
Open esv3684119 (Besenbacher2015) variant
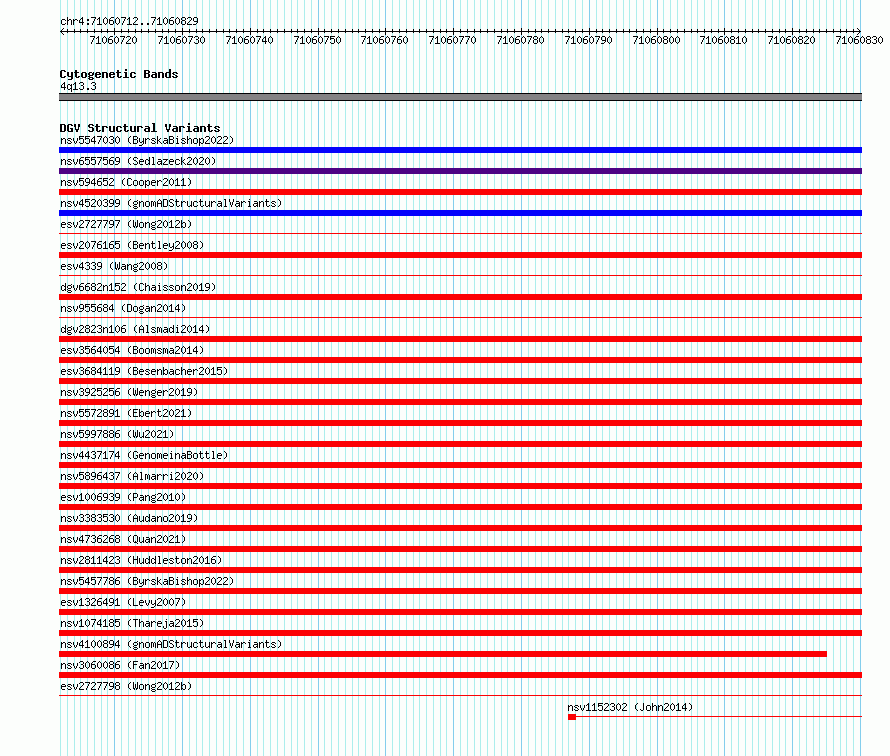tap(144, 371)
